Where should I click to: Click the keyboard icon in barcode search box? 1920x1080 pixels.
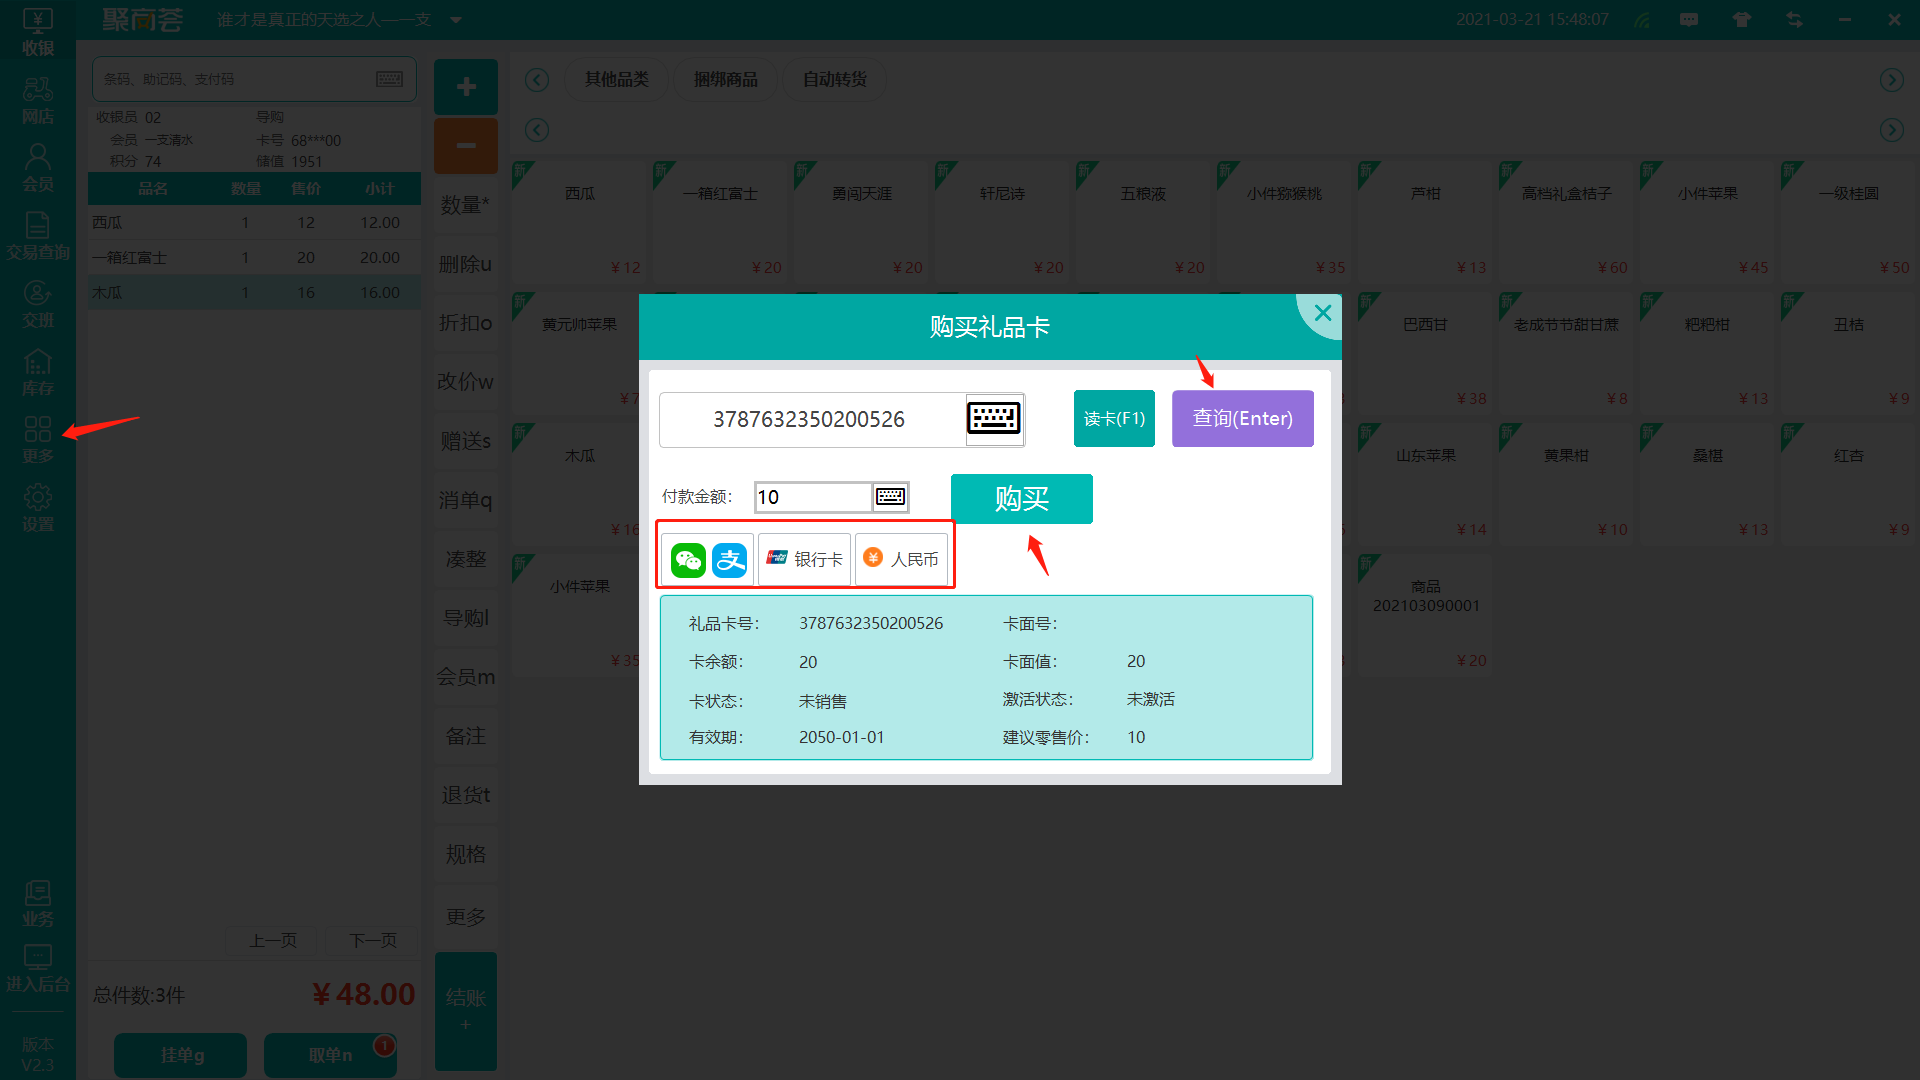coord(390,79)
